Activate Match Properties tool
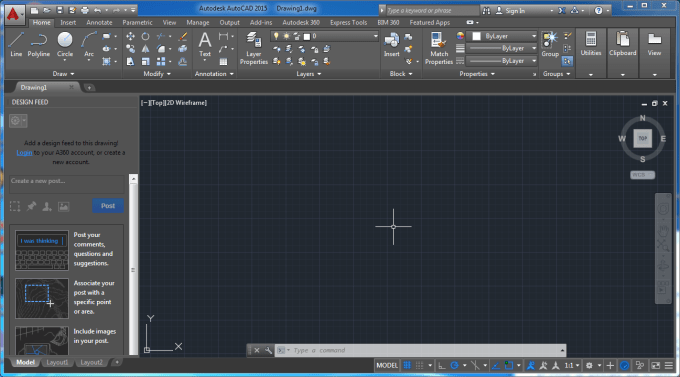 (439, 49)
